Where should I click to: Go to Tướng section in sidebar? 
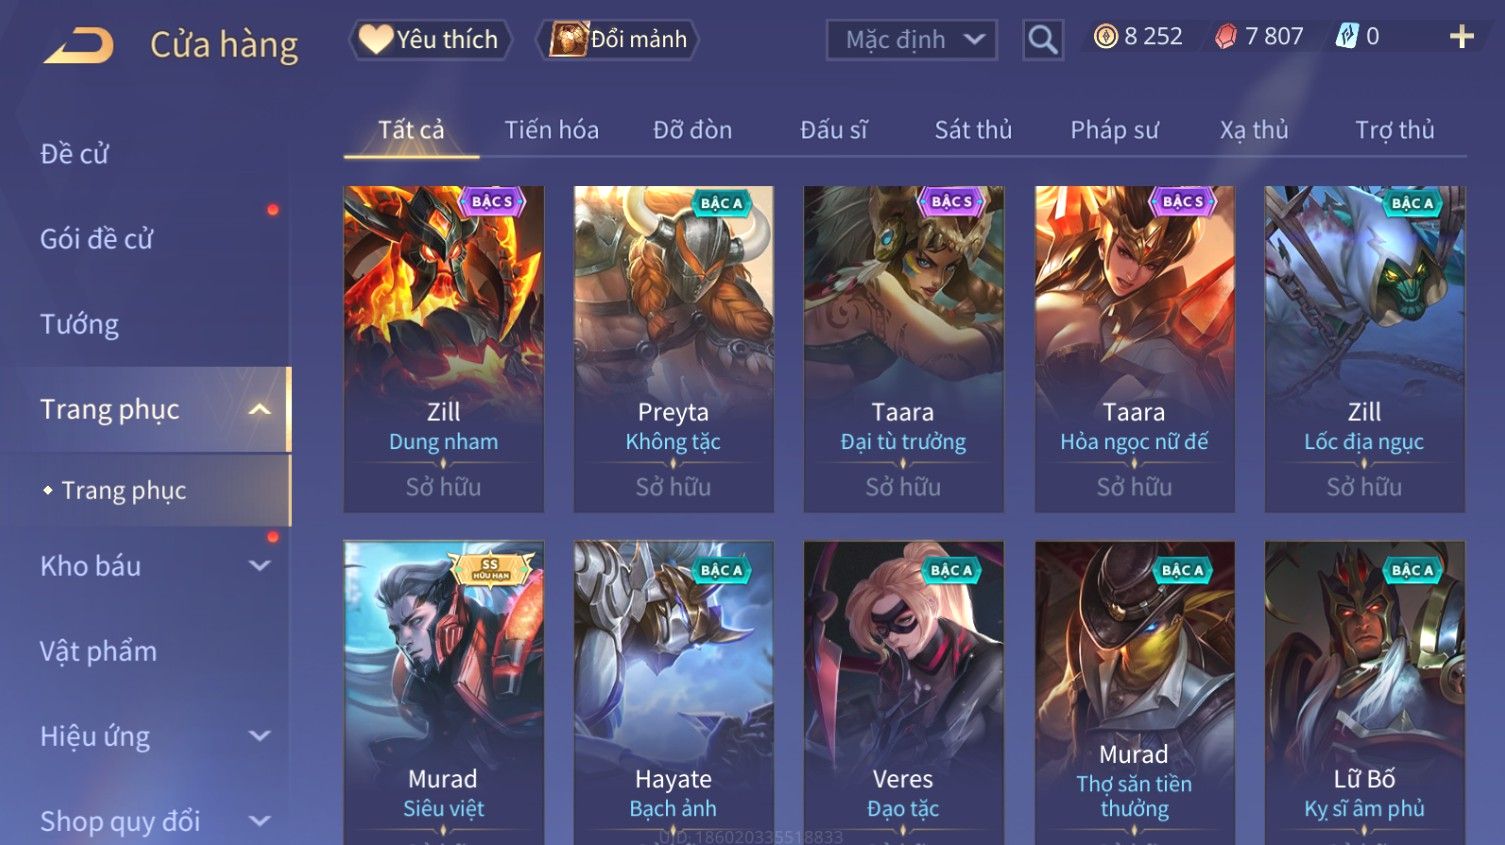(x=79, y=324)
